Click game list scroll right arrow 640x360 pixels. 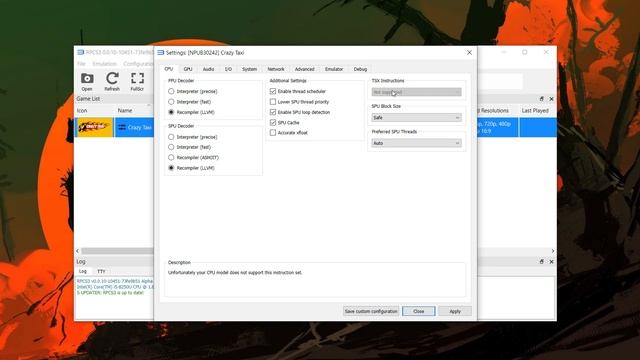[x=553, y=251]
